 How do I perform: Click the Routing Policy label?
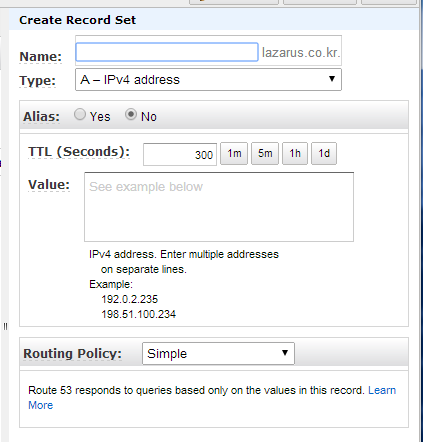[73, 354]
